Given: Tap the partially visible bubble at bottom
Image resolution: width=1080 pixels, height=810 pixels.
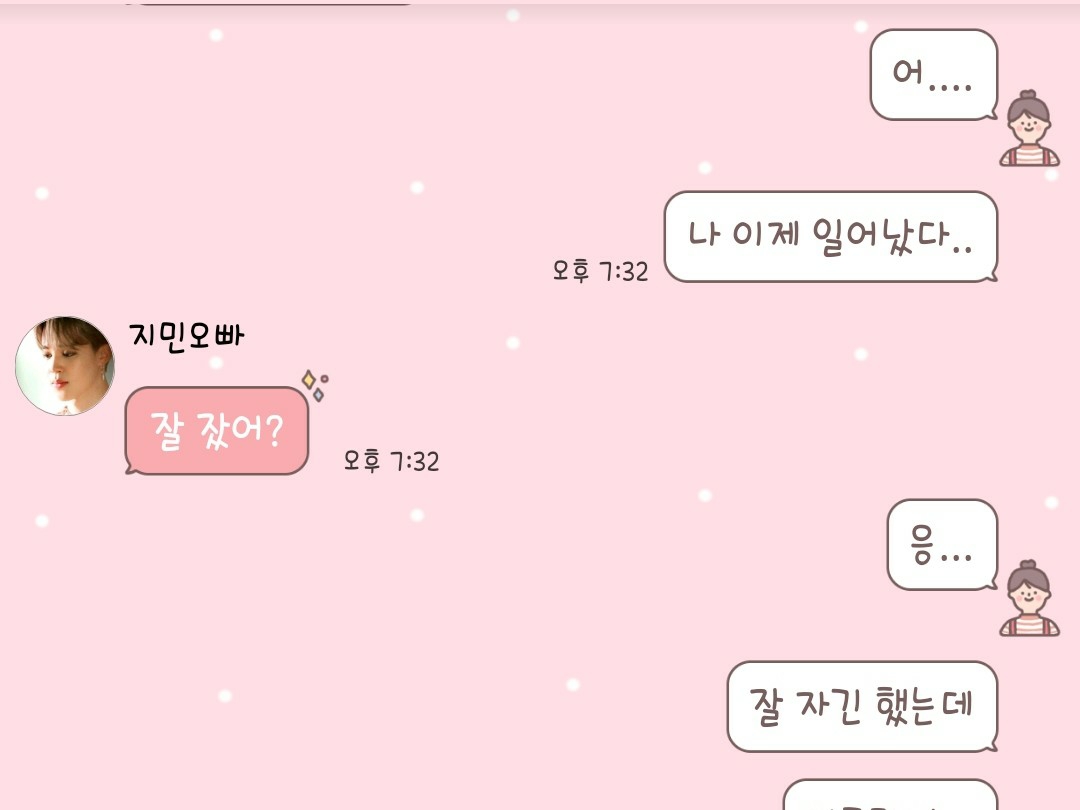Looking at the screenshot, I should tap(891, 795).
